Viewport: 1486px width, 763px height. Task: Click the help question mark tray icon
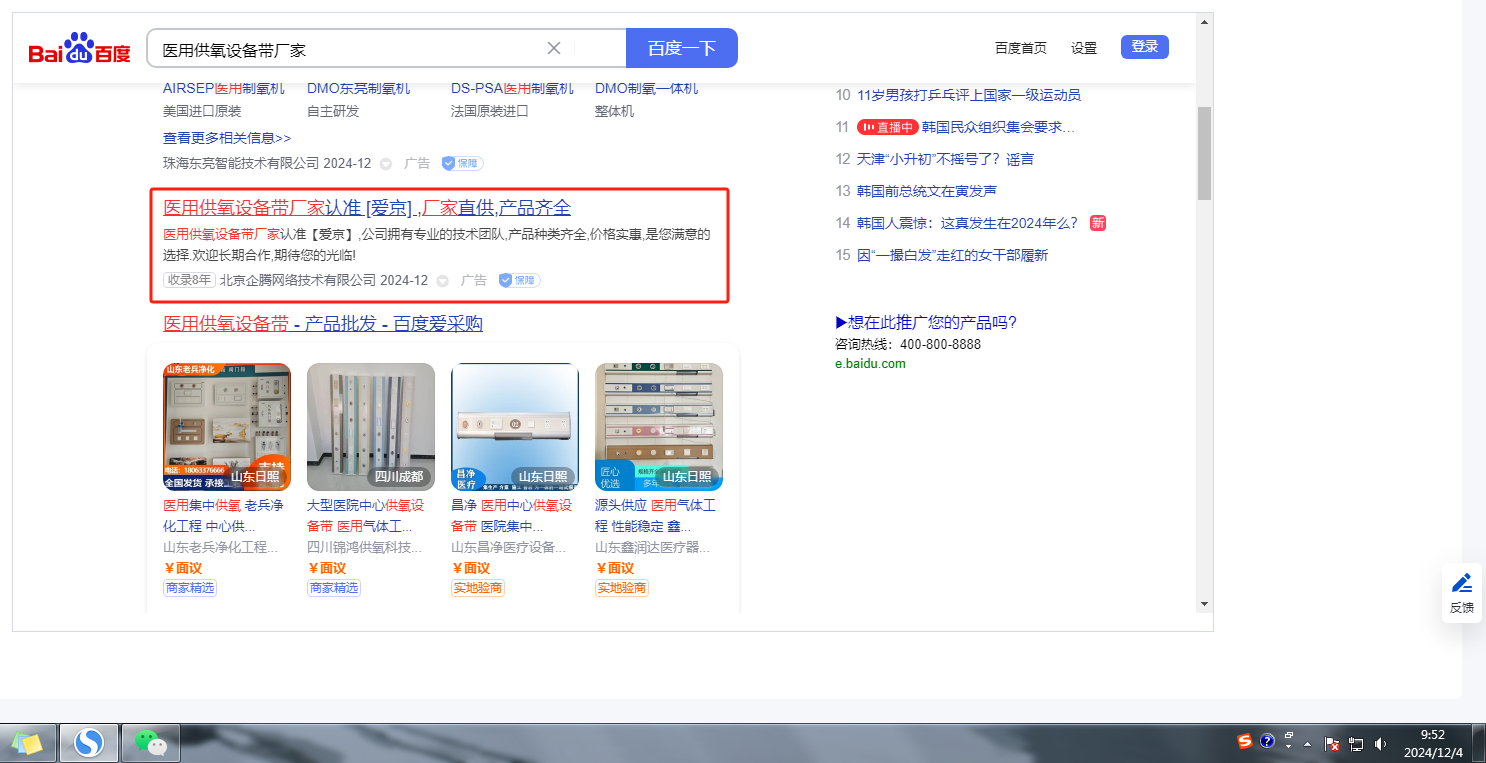pyautogui.click(x=1267, y=741)
